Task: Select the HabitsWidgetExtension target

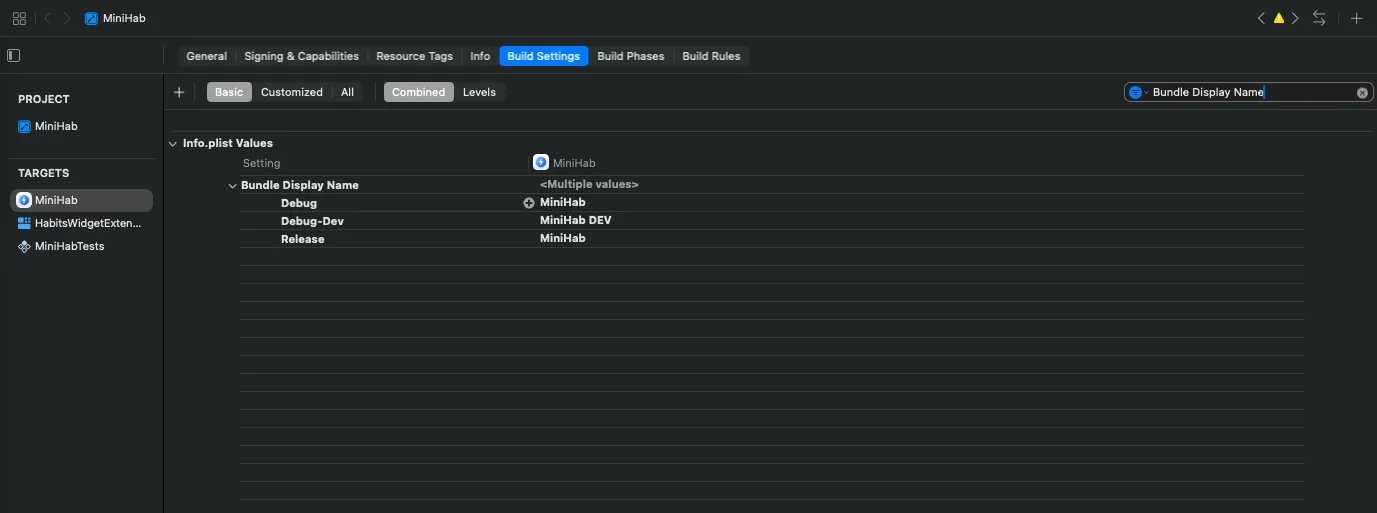Action: 82,223
